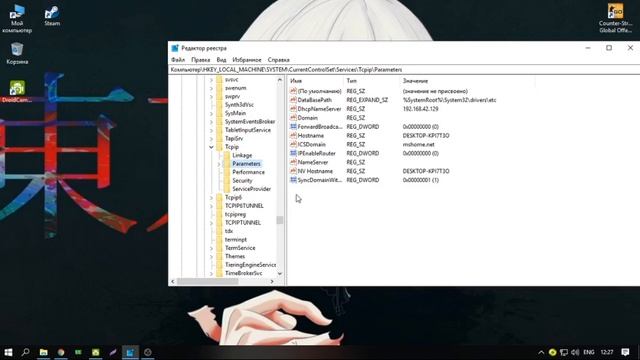The width and height of the screenshot is (640, 360).
Task: Click the DhcpNameServer string value icon
Action: point(293,109)
